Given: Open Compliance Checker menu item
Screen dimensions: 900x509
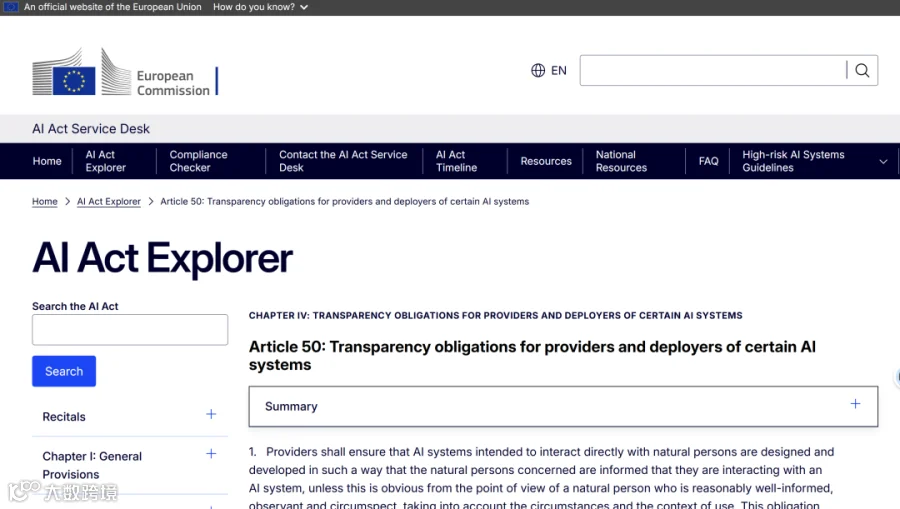Looking at the screenshot, I should (198, 161).
